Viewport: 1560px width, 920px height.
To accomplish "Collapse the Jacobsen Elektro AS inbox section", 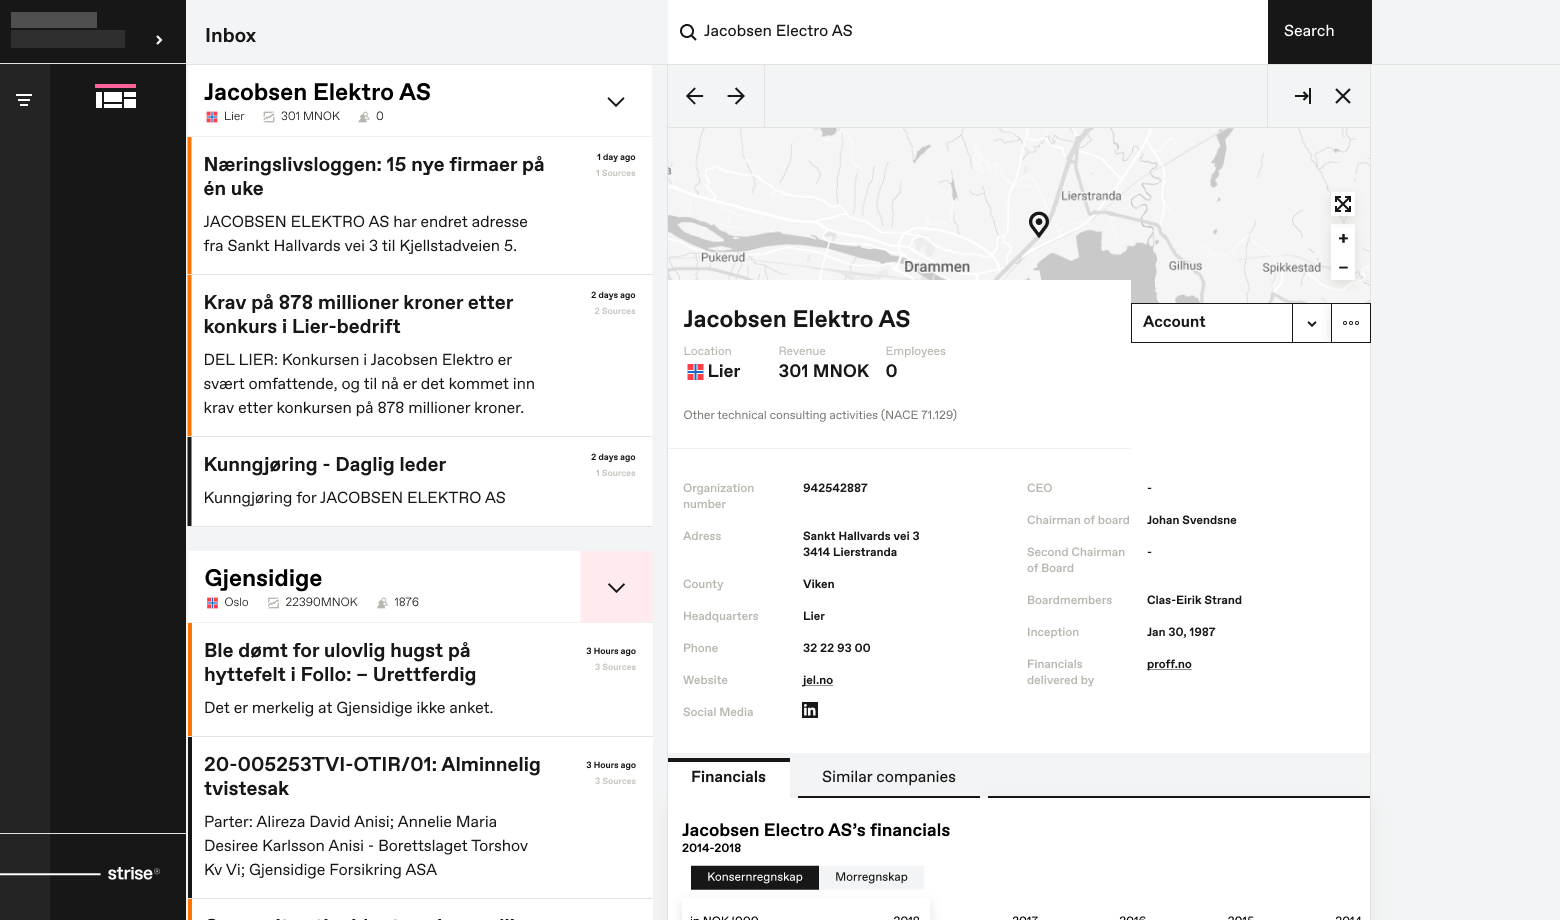I will (616, 101).
